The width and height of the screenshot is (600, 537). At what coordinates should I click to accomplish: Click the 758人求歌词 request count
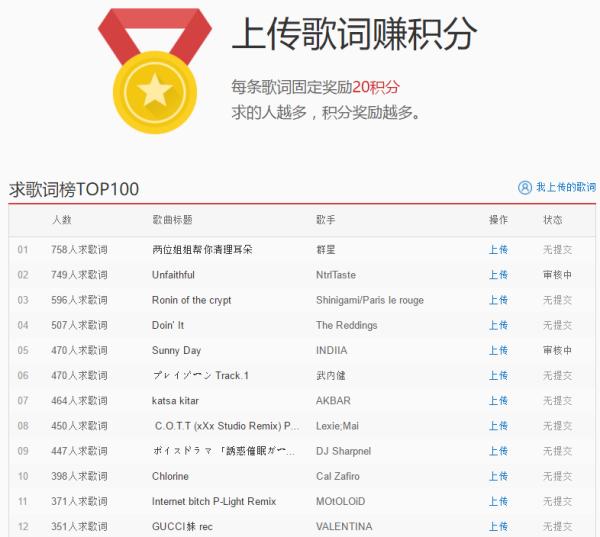79,250
